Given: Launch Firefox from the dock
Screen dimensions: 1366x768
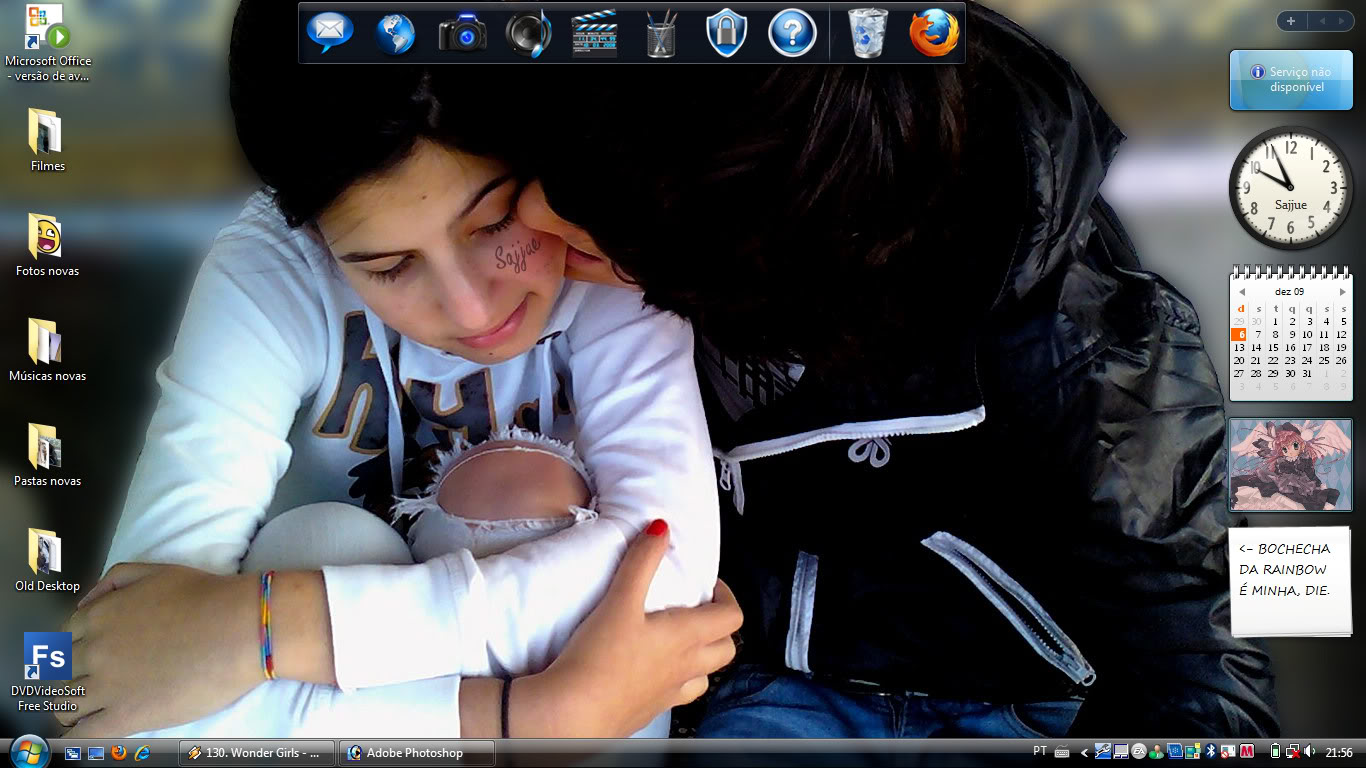Looking at the screenshot, I should pyautogui.click(x=934, y=33).
